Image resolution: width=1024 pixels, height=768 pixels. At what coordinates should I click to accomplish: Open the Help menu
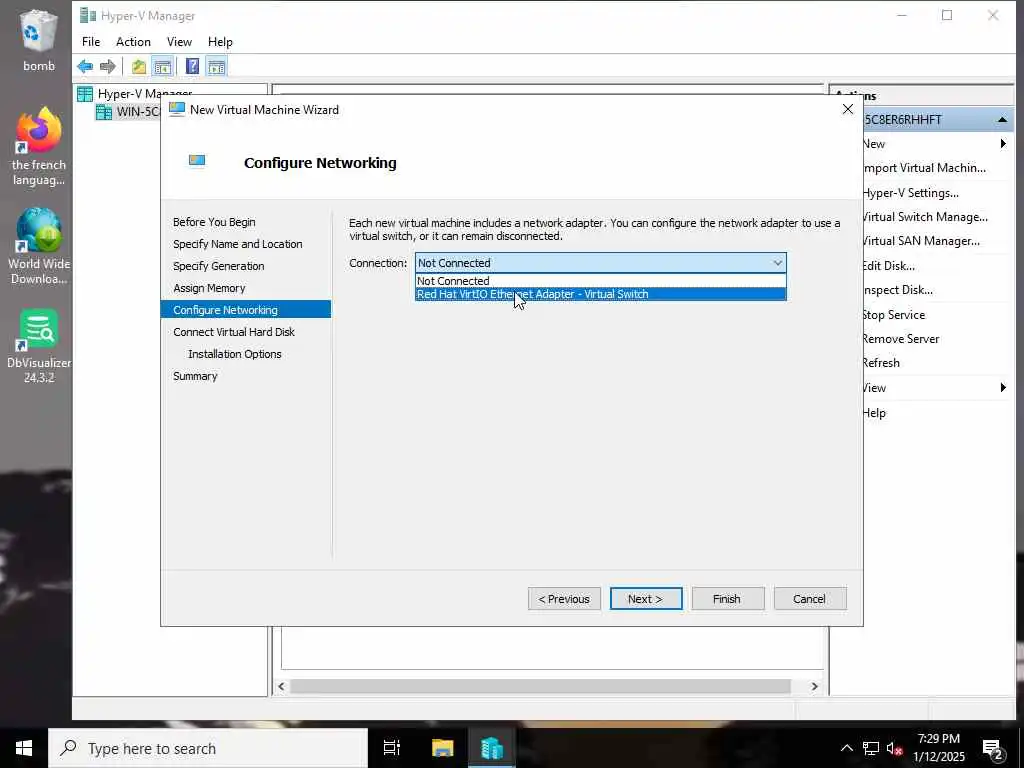220,42
